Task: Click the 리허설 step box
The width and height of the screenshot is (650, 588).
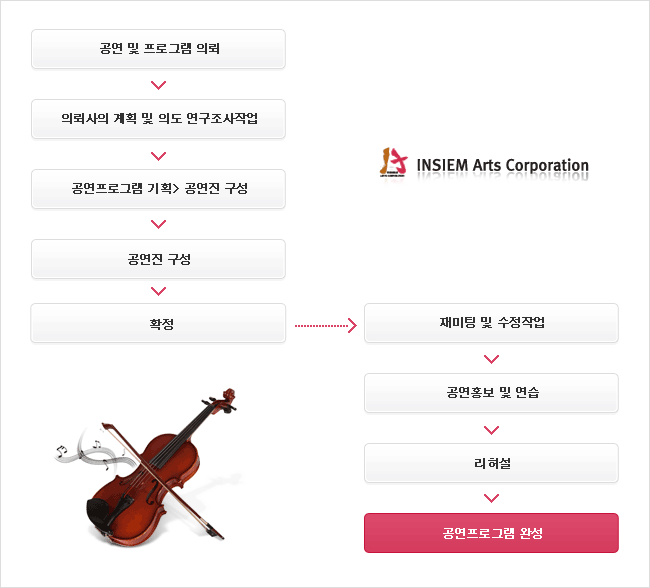Action: click(491, 463)
